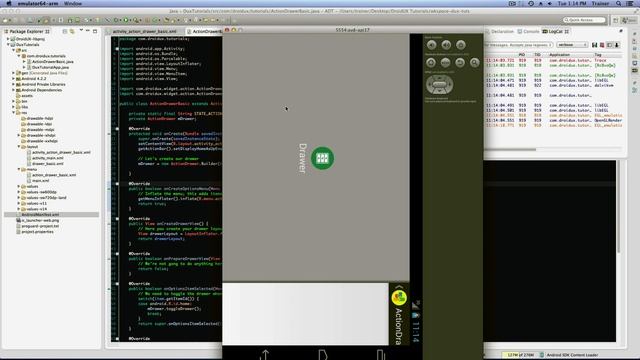Click the Spotlight search icon in menu bar
The width and height of the screenshot is (640, 360).
pyautogui.click(x=618, y=3)
